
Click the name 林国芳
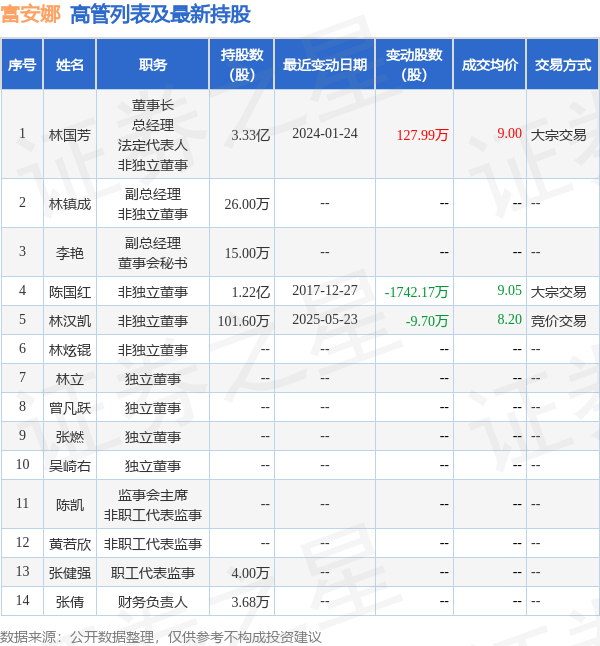coord(70,135)
